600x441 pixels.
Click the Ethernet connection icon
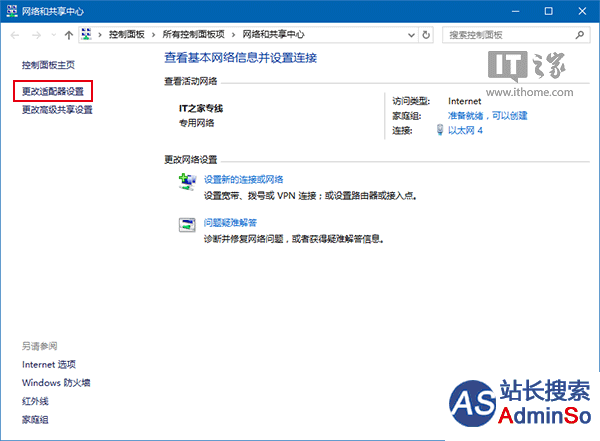click(440, 130)
